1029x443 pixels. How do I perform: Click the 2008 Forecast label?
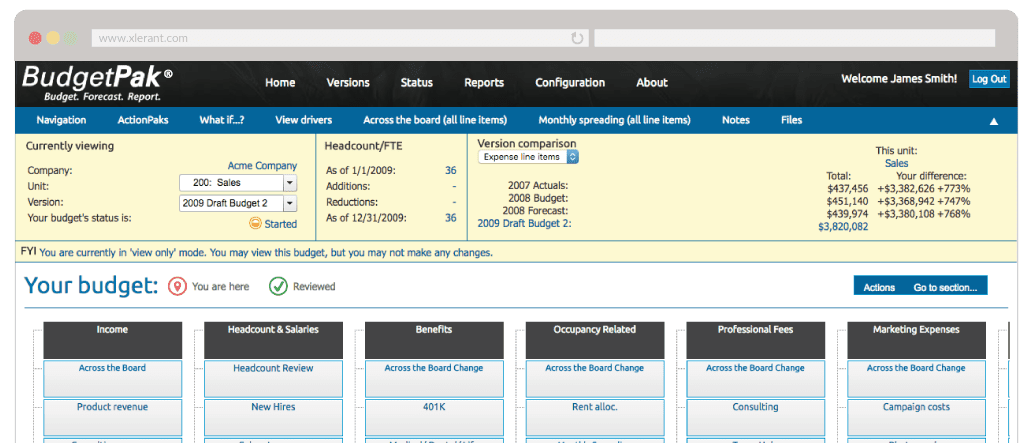click(535, 211)
